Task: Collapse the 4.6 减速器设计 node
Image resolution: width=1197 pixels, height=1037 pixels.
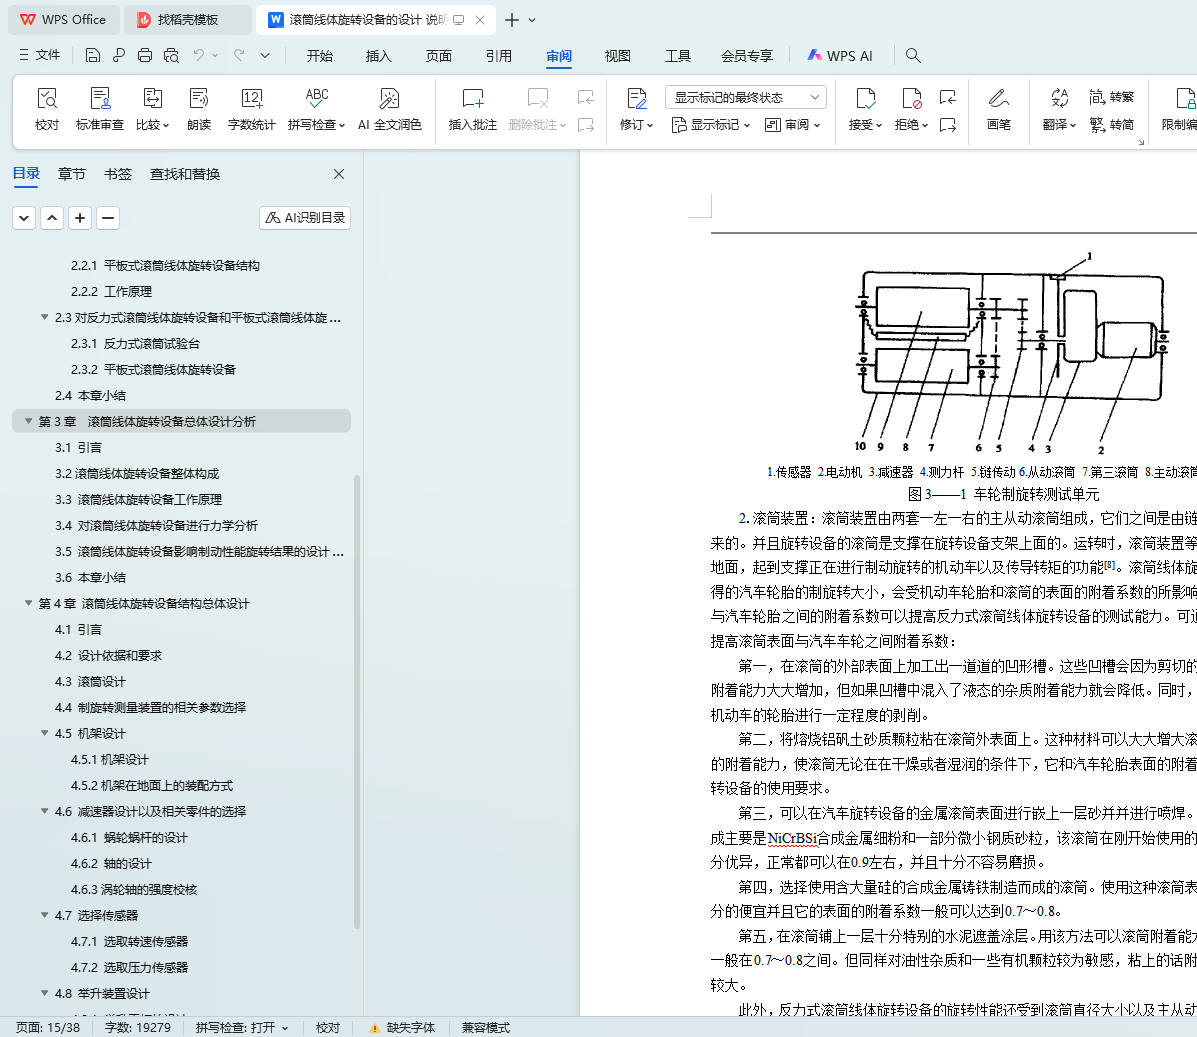Action: click(44, 811)
